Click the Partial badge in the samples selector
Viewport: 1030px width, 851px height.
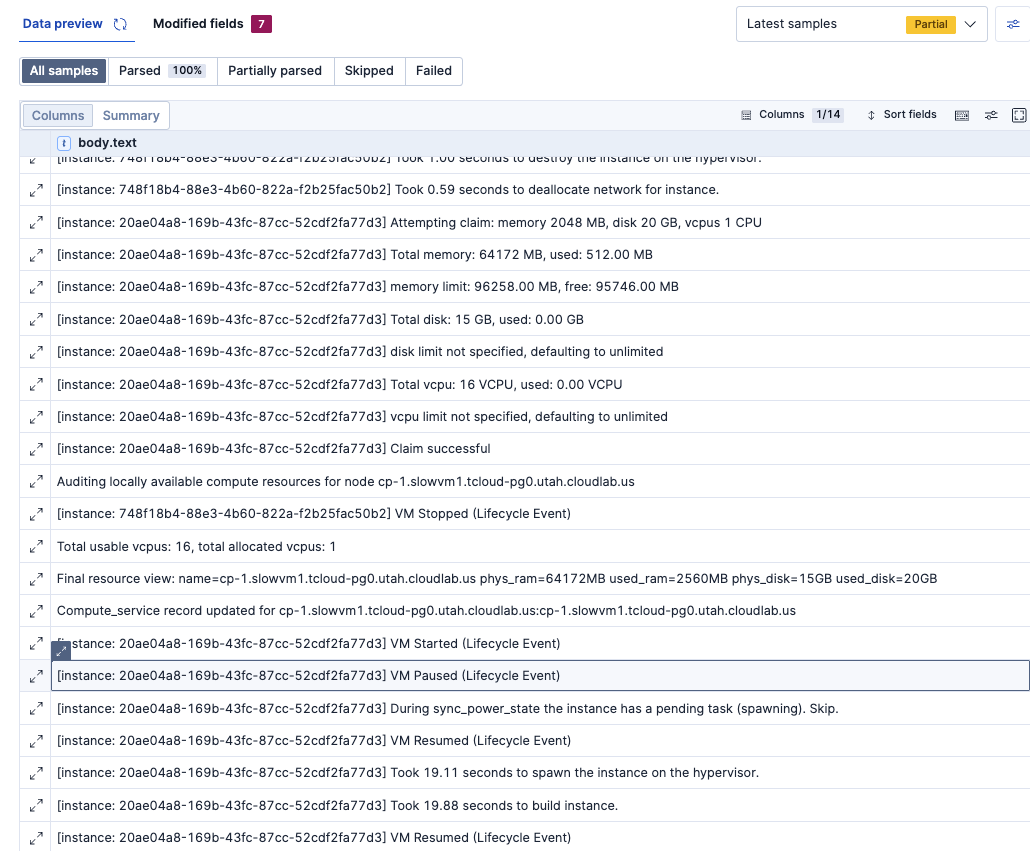point(931,24)
